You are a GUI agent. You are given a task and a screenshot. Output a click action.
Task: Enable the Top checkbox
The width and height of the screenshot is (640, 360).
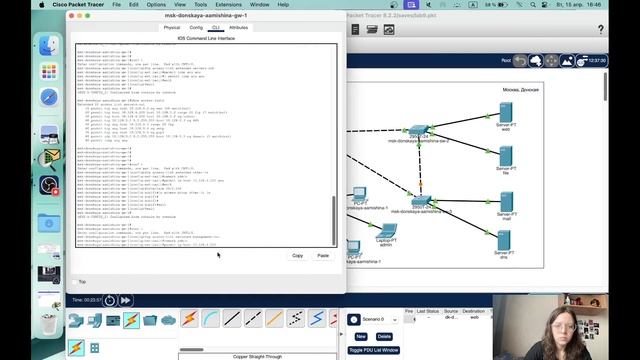pyautogui.click(x=74, y=282)
